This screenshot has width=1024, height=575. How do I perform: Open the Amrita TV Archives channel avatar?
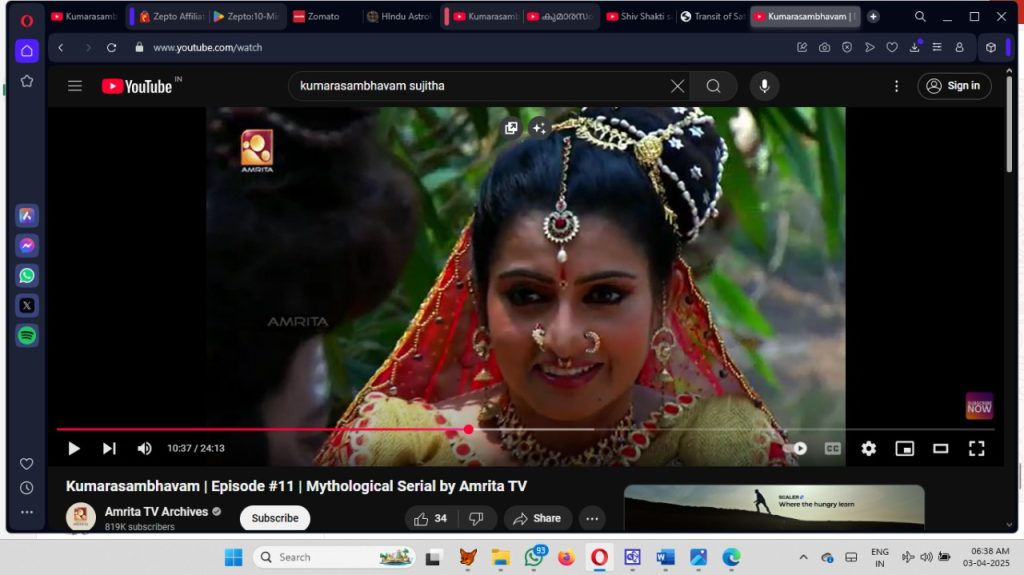80,518
